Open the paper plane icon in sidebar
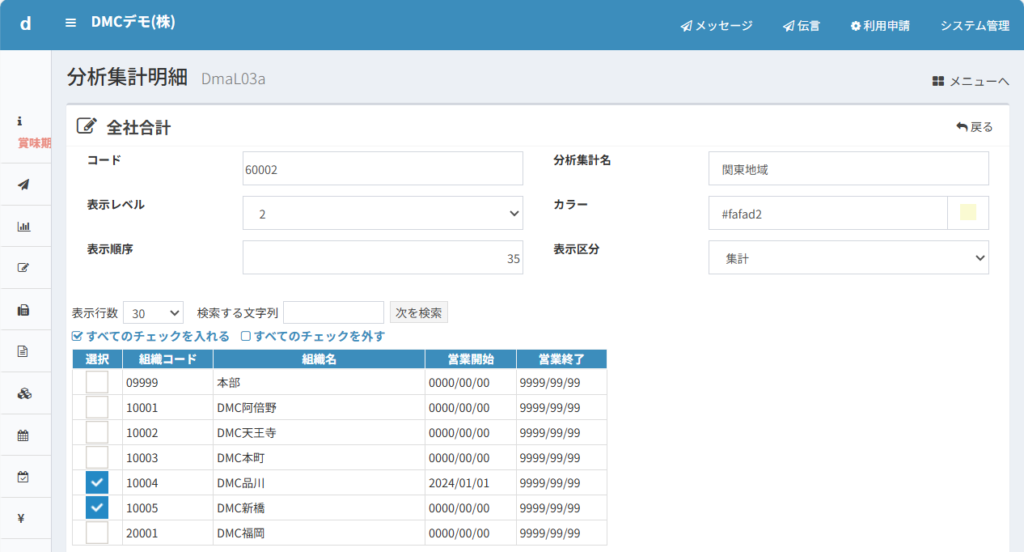 point(24,184)
